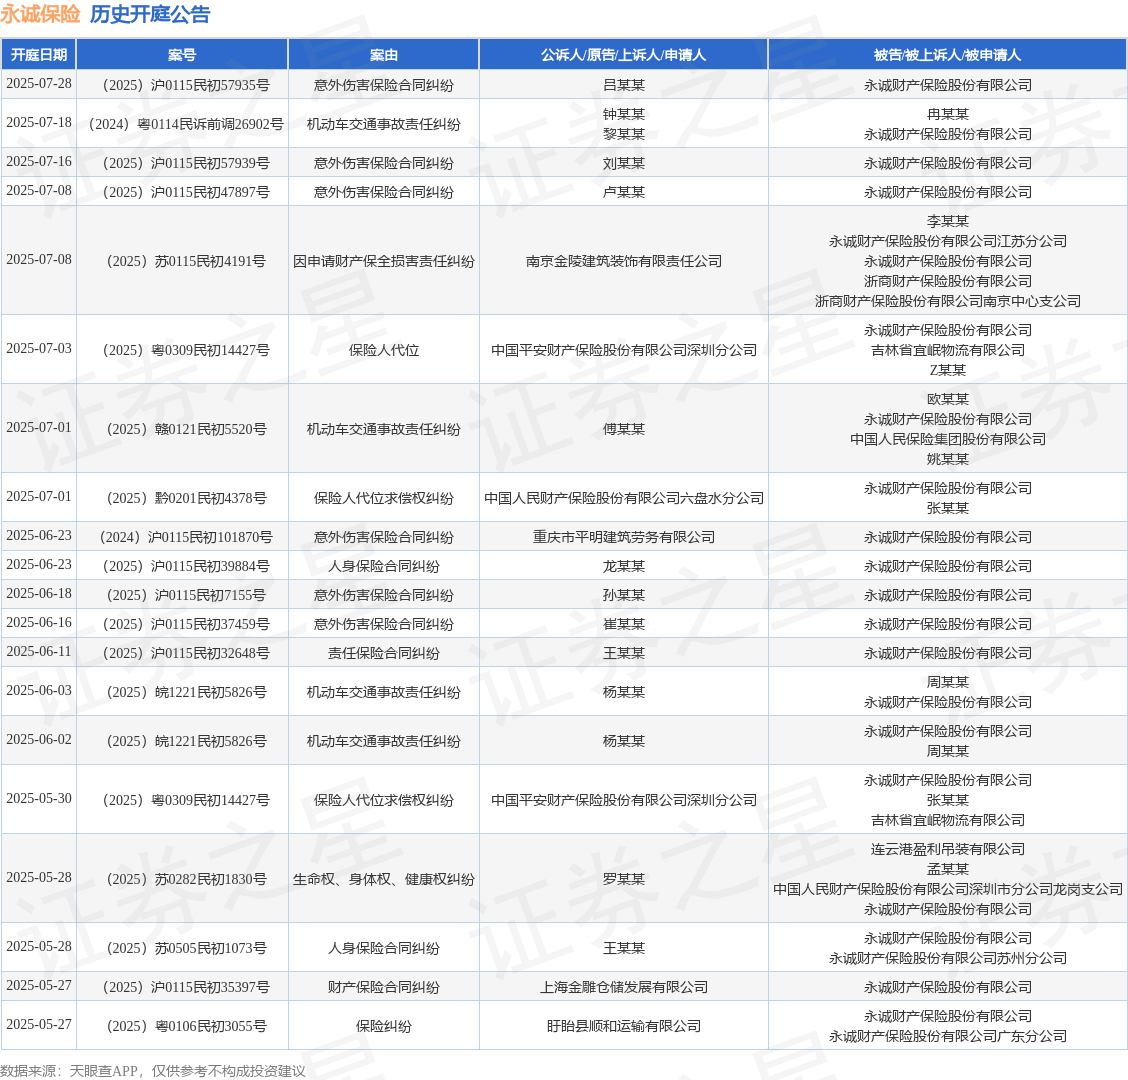1128x1080 pixels.
Task: Click plaintiff 上海金雕仓储发展有限公司
Action: (x=624, y=987)
